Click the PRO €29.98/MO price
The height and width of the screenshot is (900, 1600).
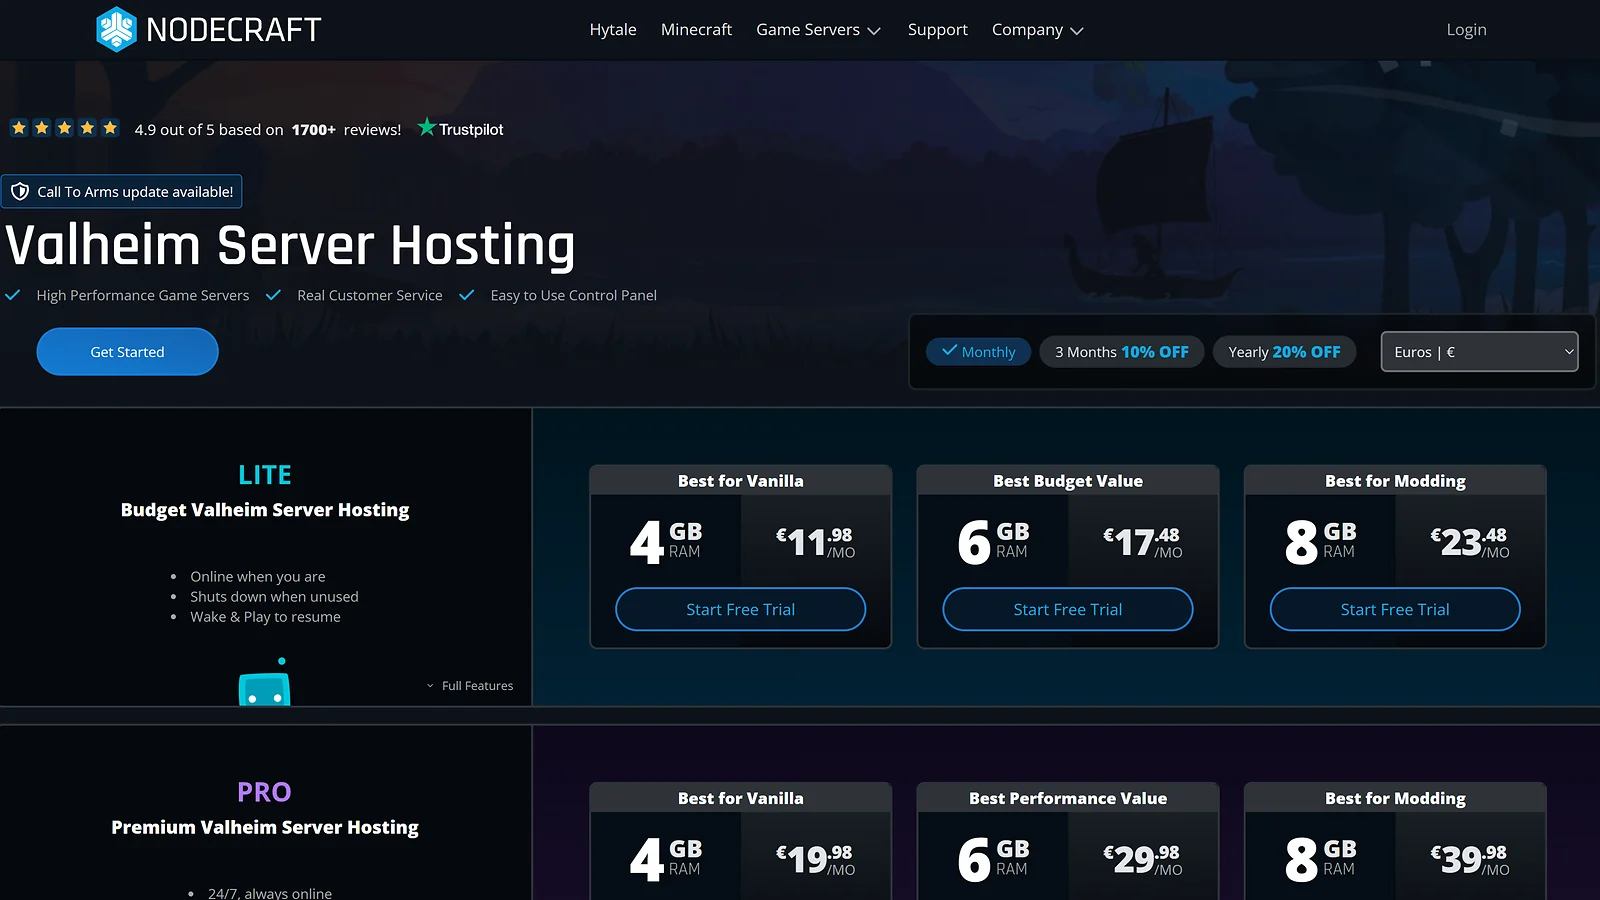(1143, 859)
